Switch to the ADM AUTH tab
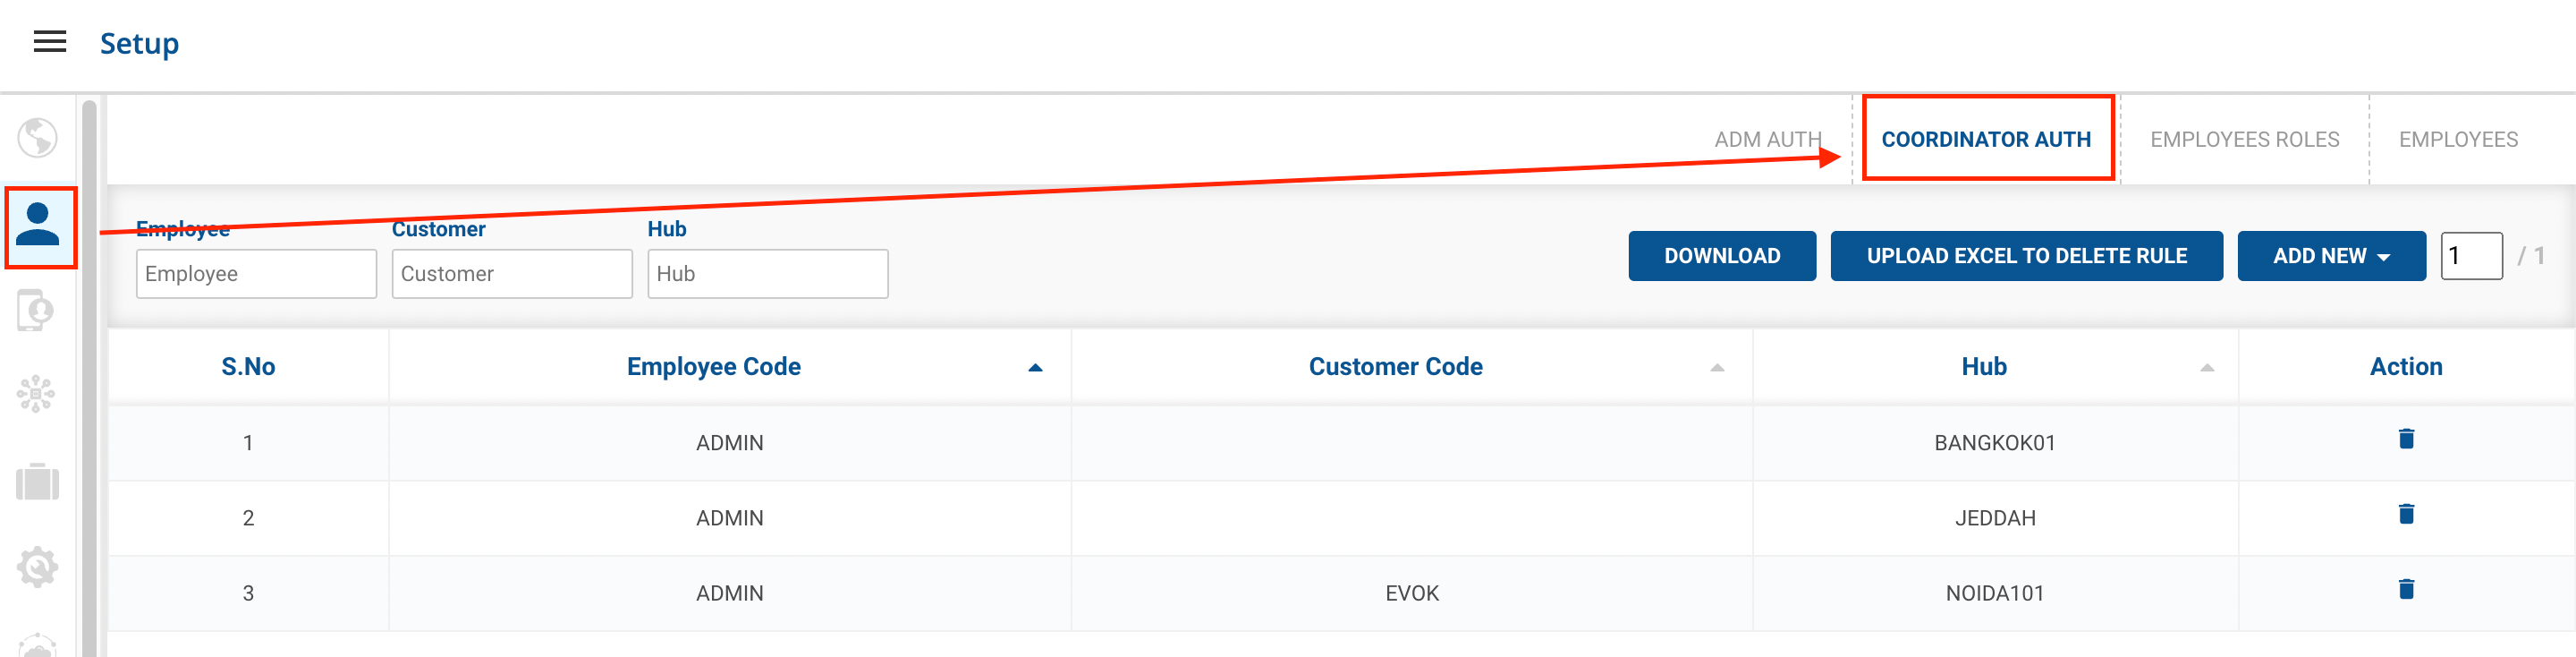 point(1766,140)
